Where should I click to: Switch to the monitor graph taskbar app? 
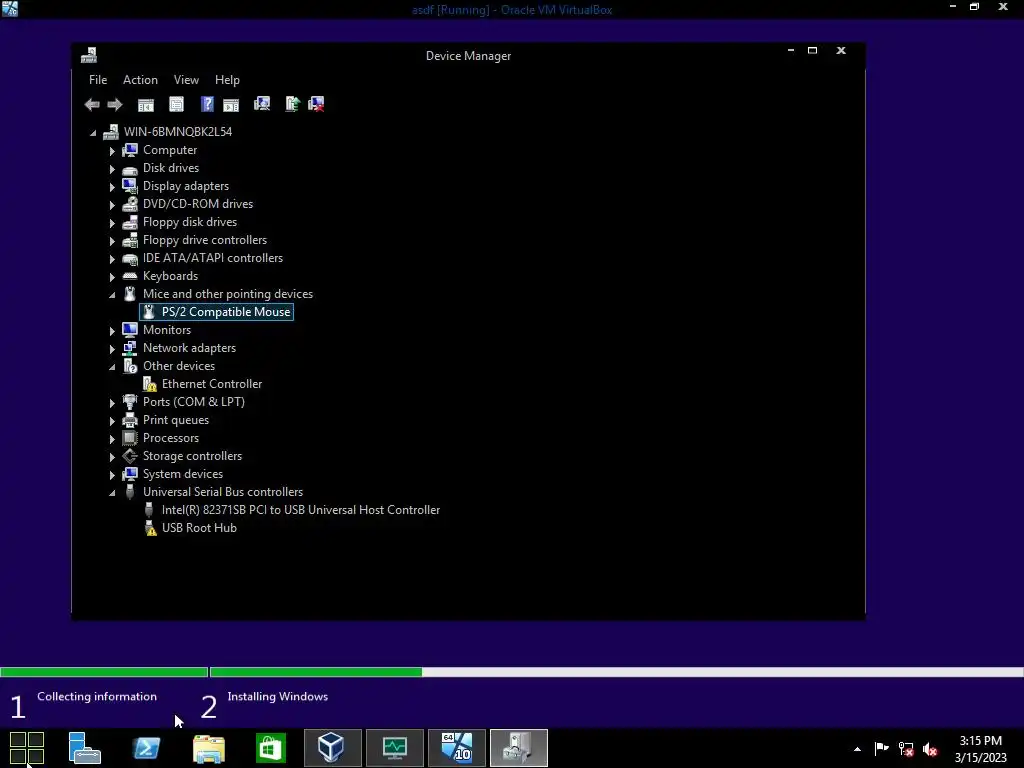tap(394, 748)
